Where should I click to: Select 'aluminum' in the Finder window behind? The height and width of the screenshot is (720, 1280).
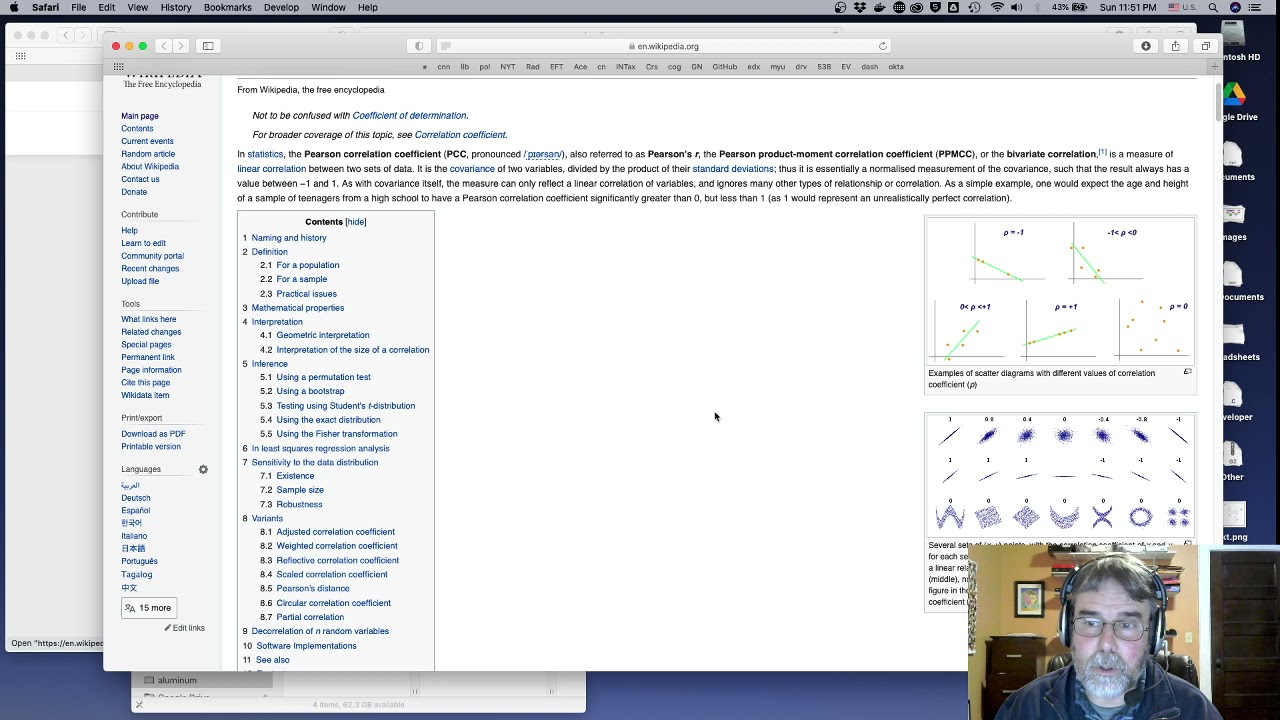(x=177, y=680)
